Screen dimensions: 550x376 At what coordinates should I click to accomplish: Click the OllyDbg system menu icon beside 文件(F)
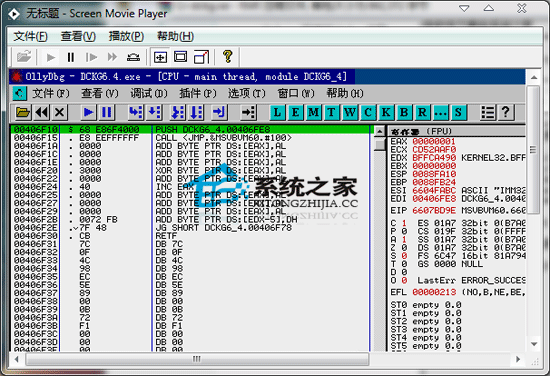(19, 94)
